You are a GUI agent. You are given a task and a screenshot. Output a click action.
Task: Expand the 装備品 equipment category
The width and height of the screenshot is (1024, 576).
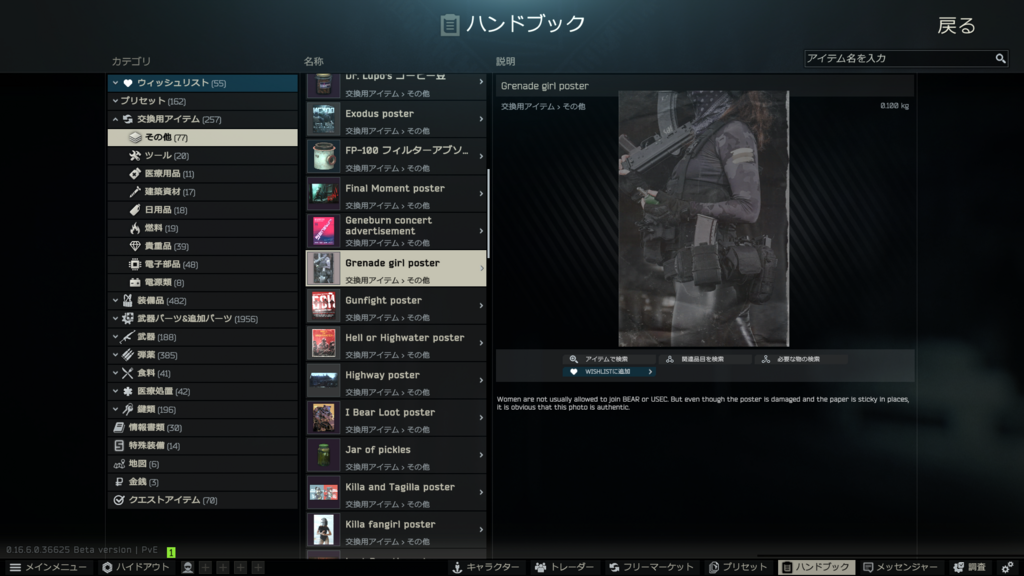click(x=116, y=300)
